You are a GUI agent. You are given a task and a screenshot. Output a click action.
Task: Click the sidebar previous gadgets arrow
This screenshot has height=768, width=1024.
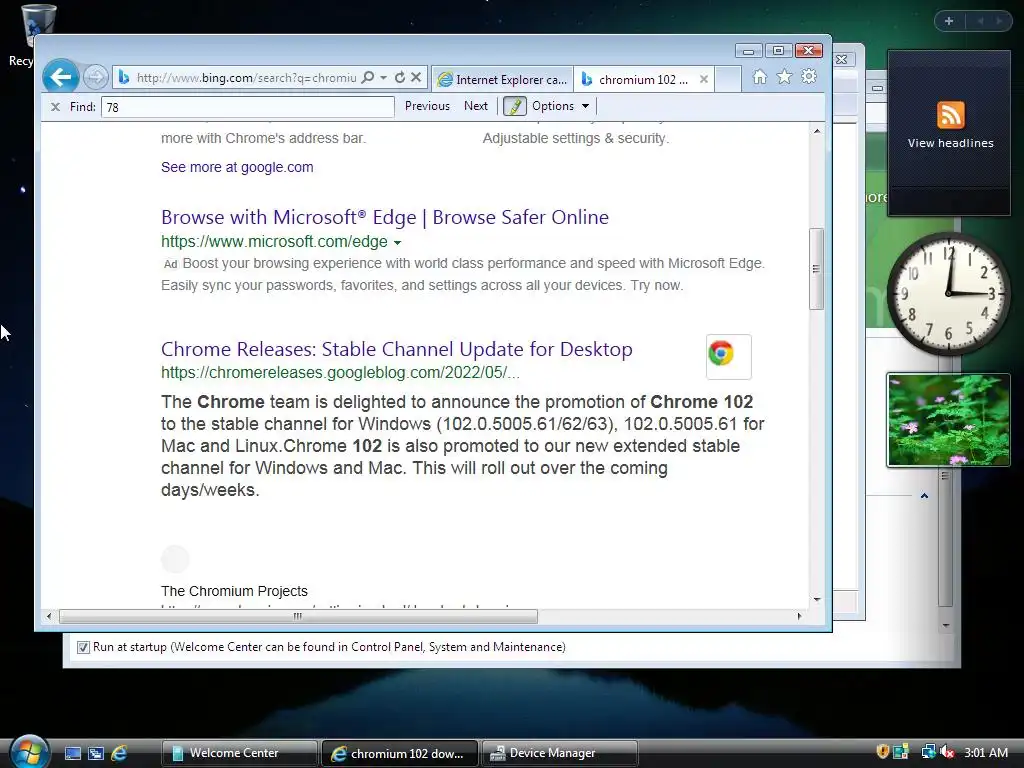coord(980,21)
